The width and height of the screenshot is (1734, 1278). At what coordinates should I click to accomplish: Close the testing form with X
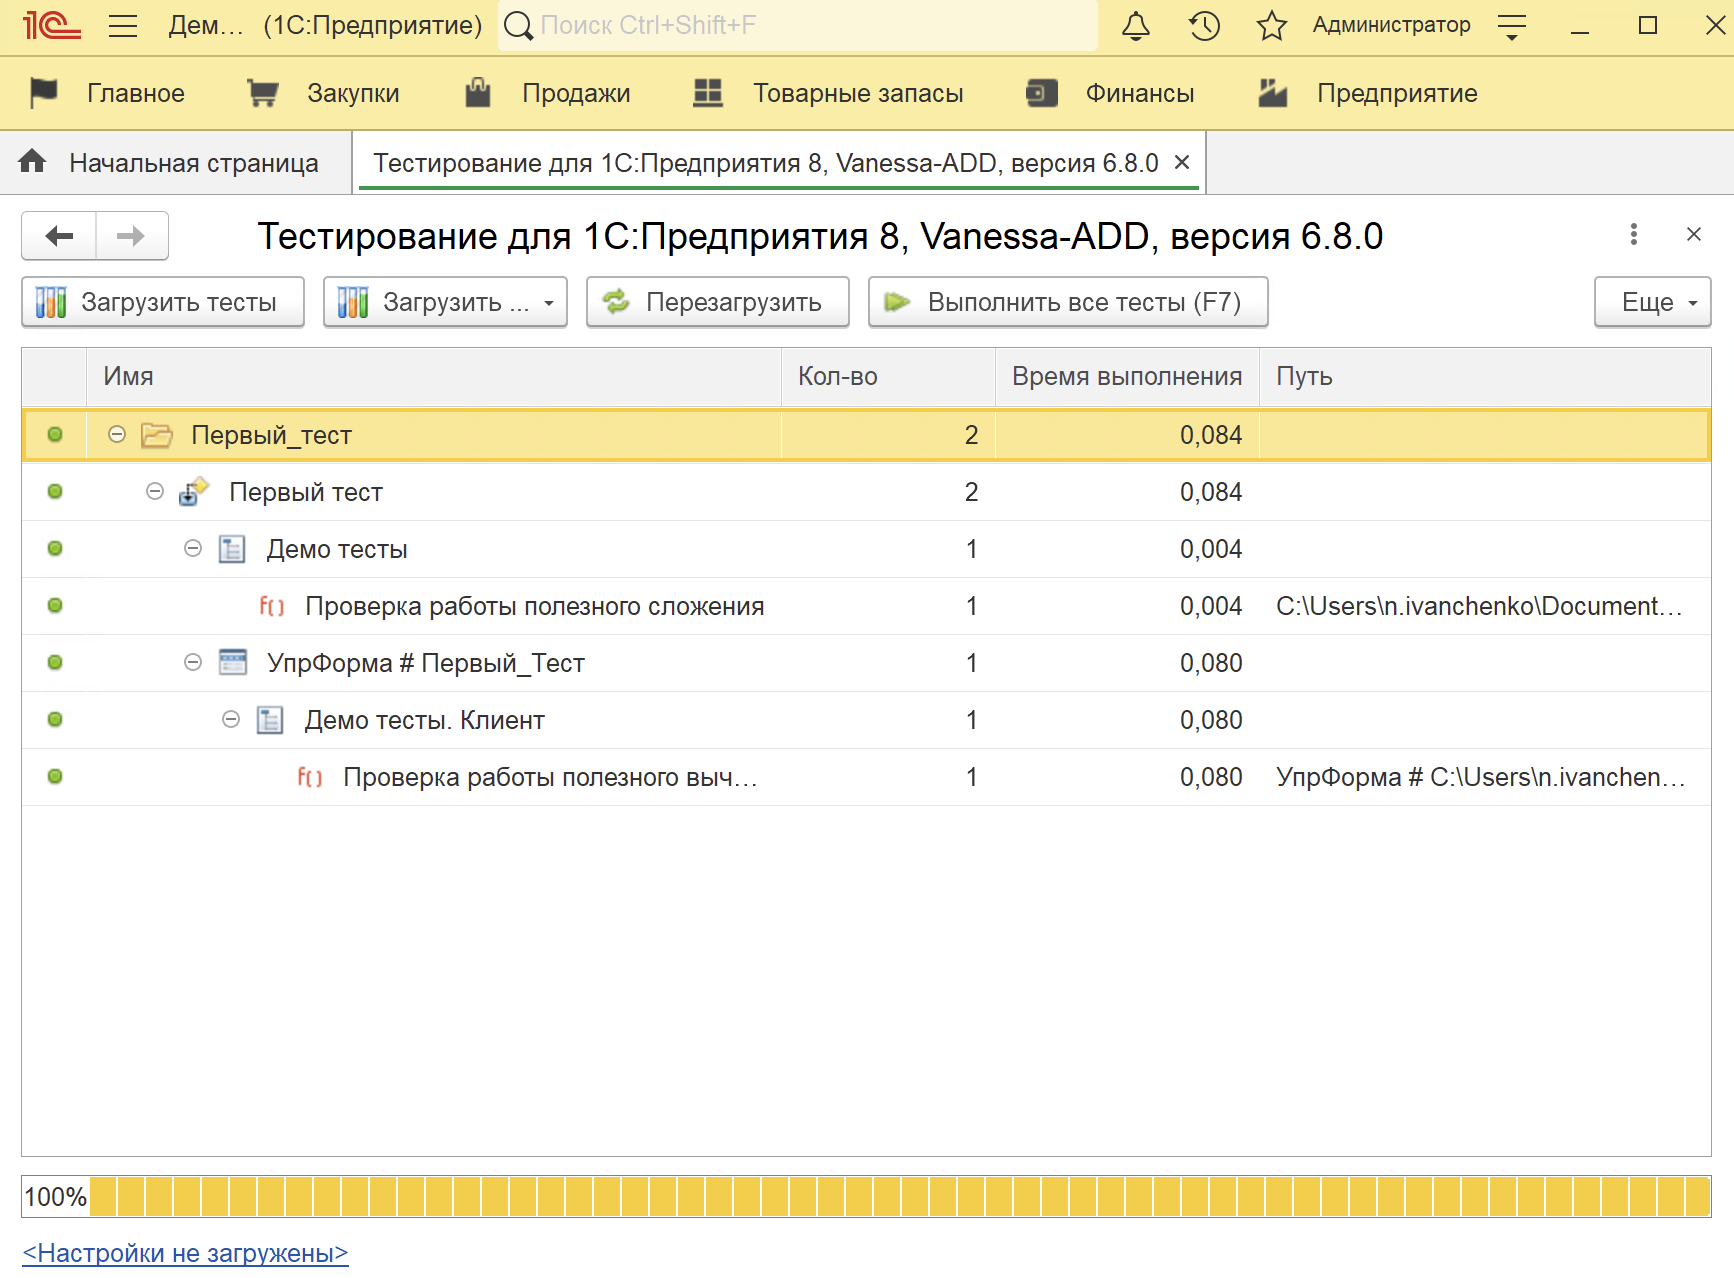[x=1693, y=234]
